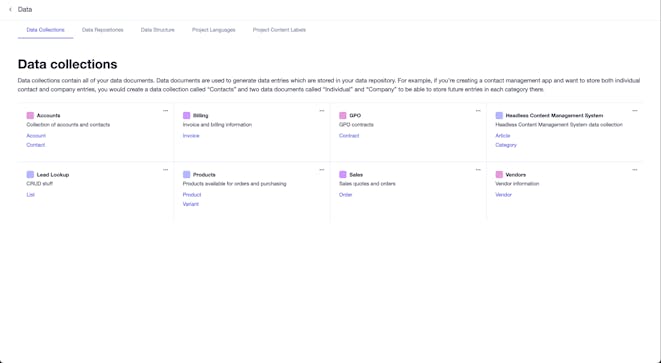Open the Category document link
The width and height of the screenshot is (661, 363).
506,145
